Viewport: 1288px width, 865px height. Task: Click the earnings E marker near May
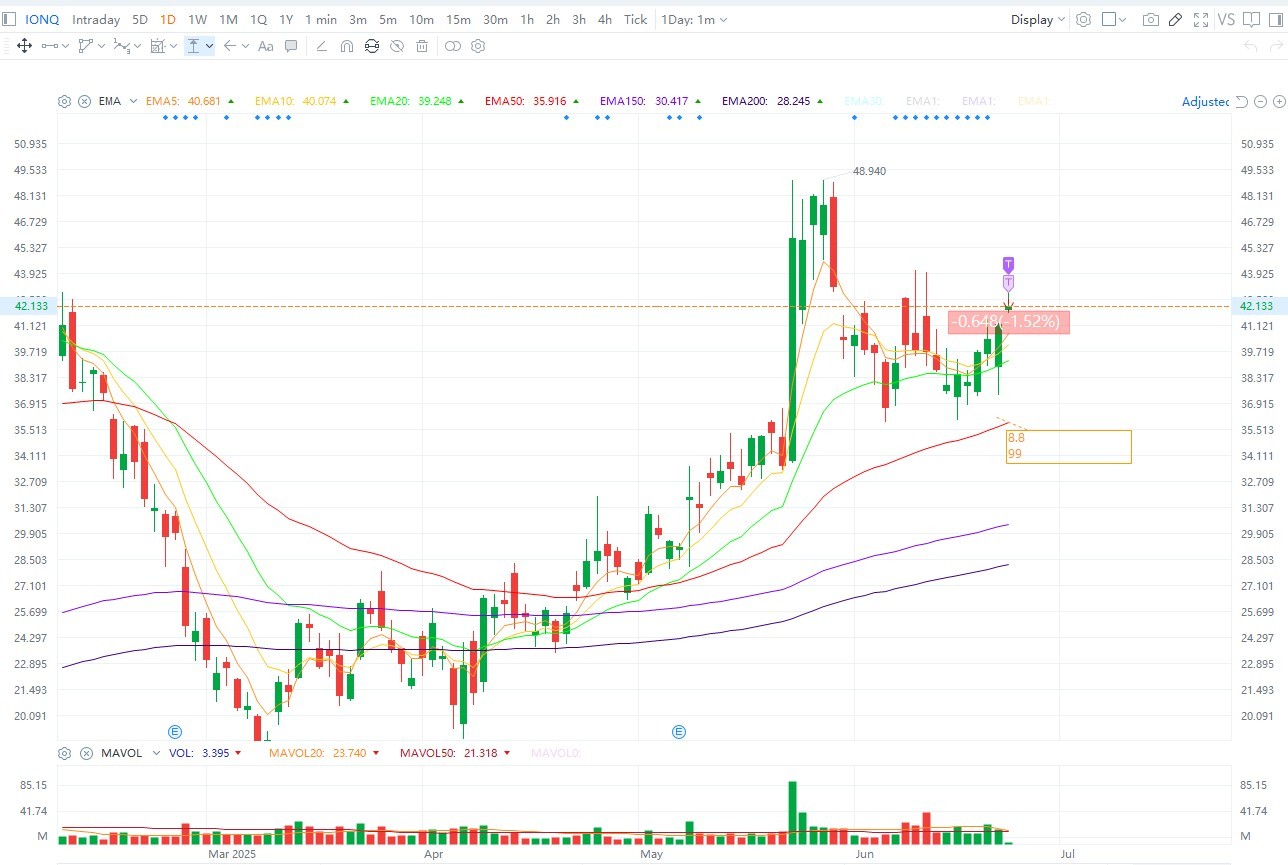click(679, 732)
